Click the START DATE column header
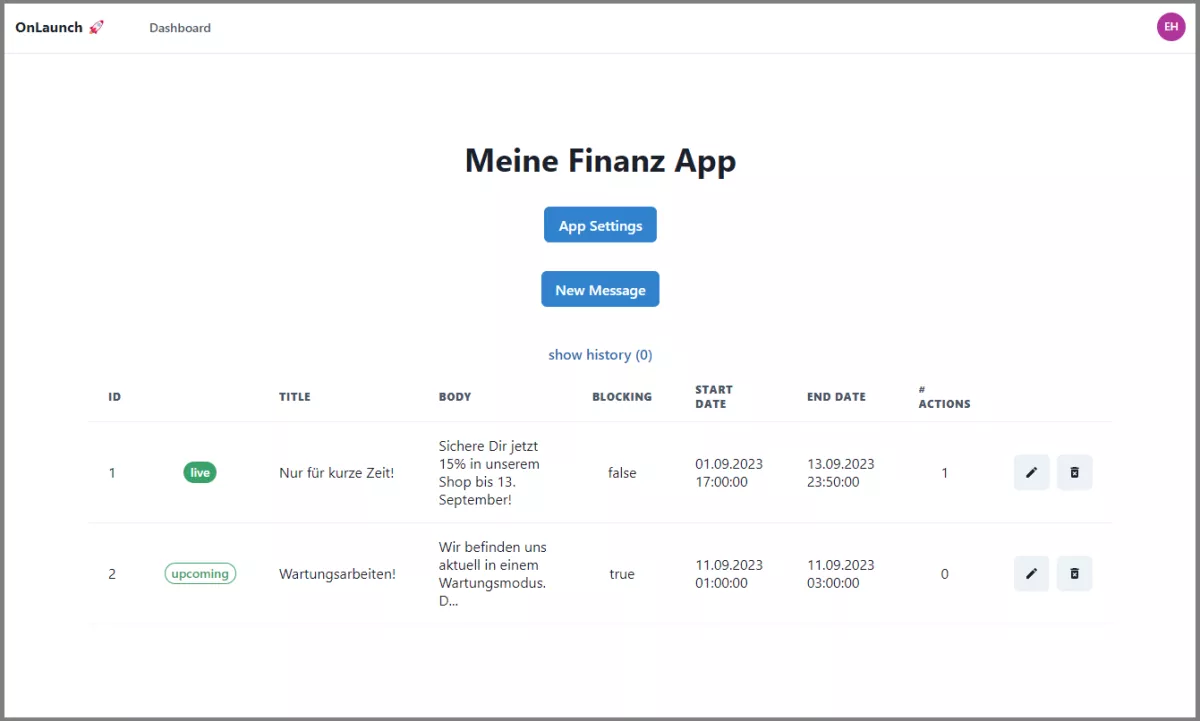Viewport: 1200px width, 721px height. [x=714, y=396]
